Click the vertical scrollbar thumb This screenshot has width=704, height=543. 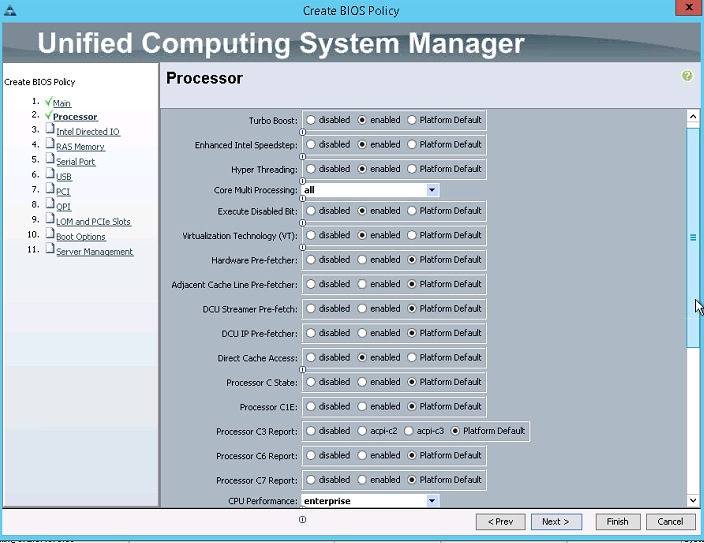(693, 237)
